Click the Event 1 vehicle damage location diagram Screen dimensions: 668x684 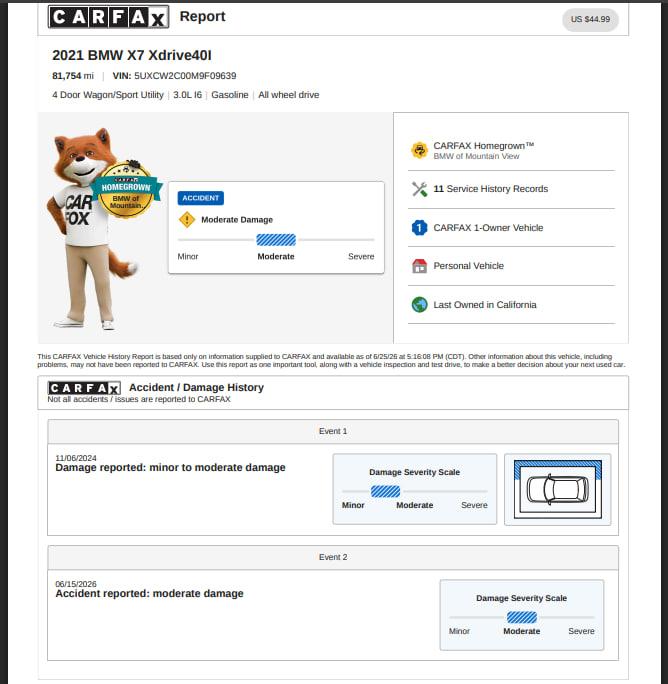(x=558, y=489)
